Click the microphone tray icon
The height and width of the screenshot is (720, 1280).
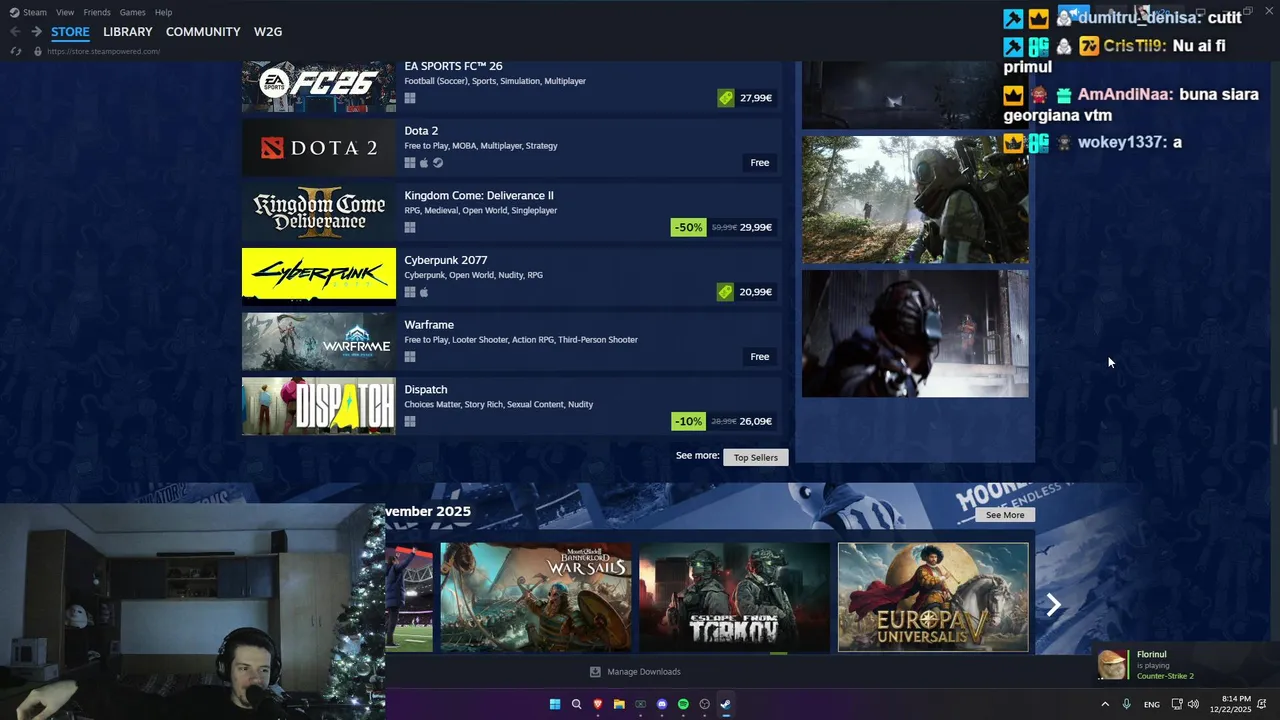(1127, 704)
